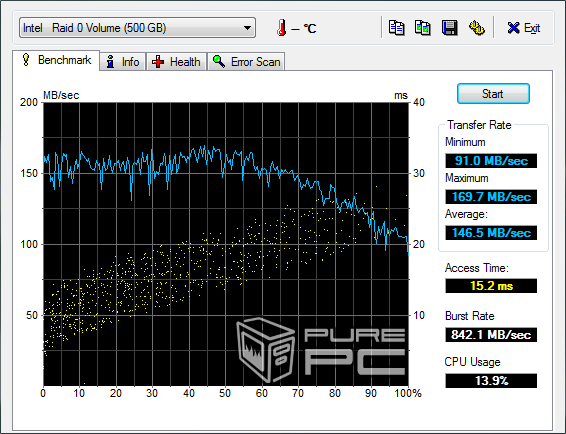Open the Health tab
566x434 pixels.
click(x=177, y=62)
